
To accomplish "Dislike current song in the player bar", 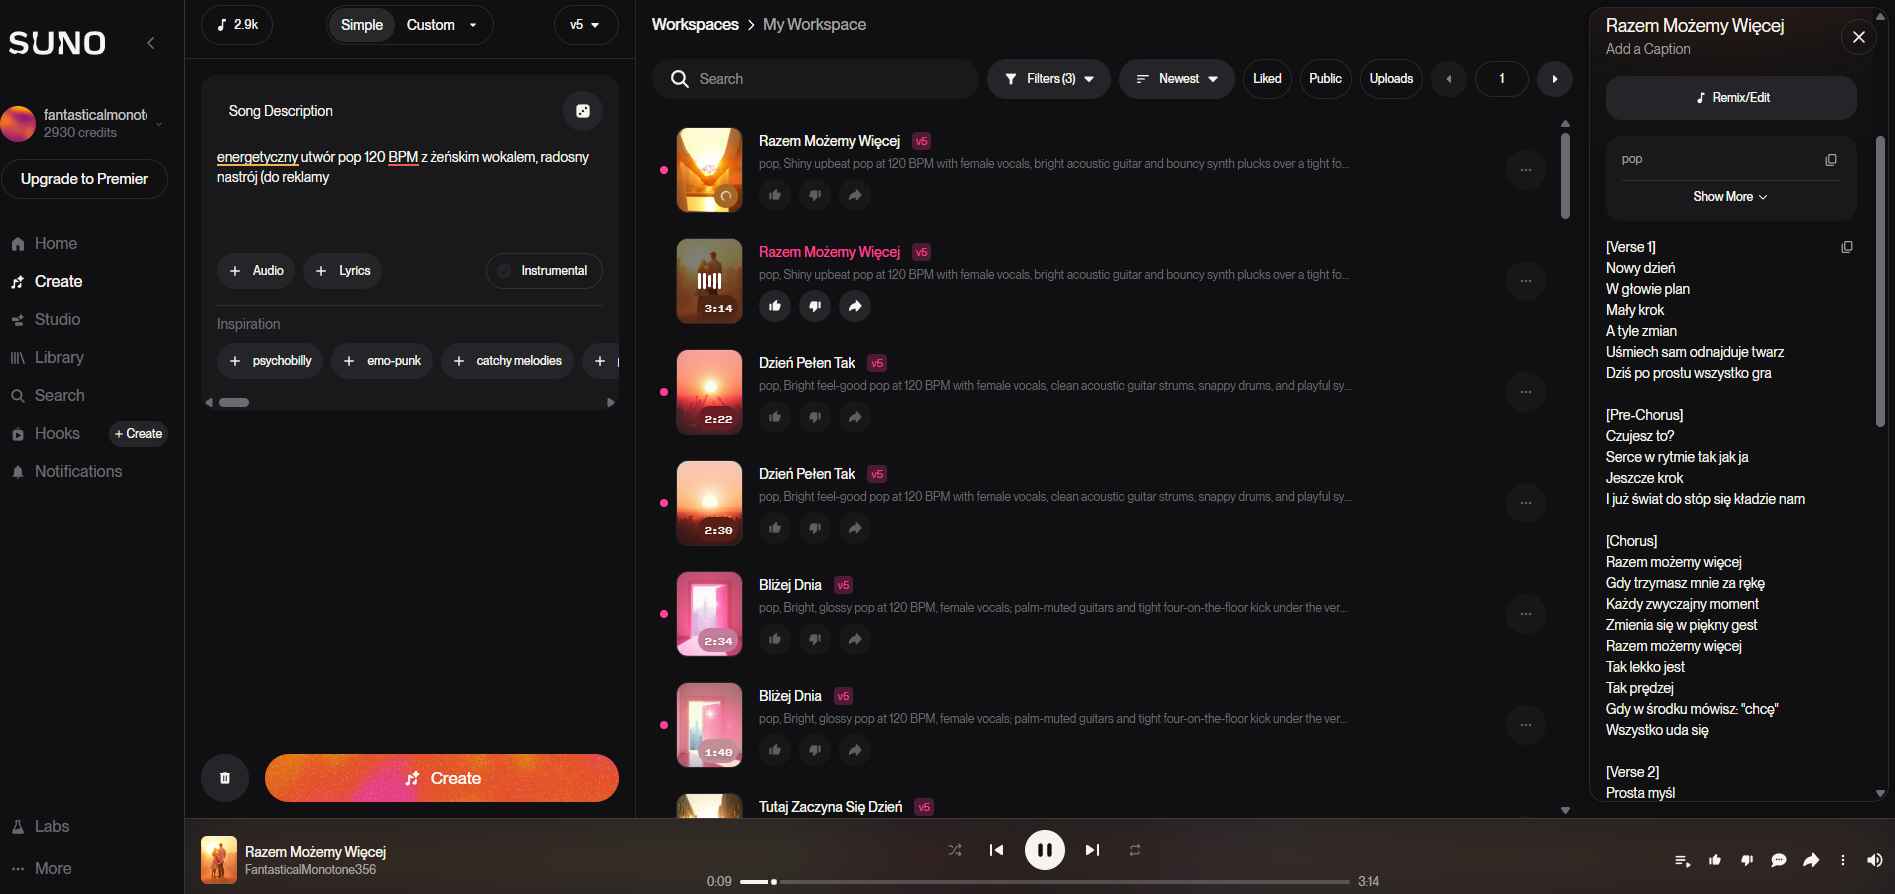I will click(x=1747, y=860).
